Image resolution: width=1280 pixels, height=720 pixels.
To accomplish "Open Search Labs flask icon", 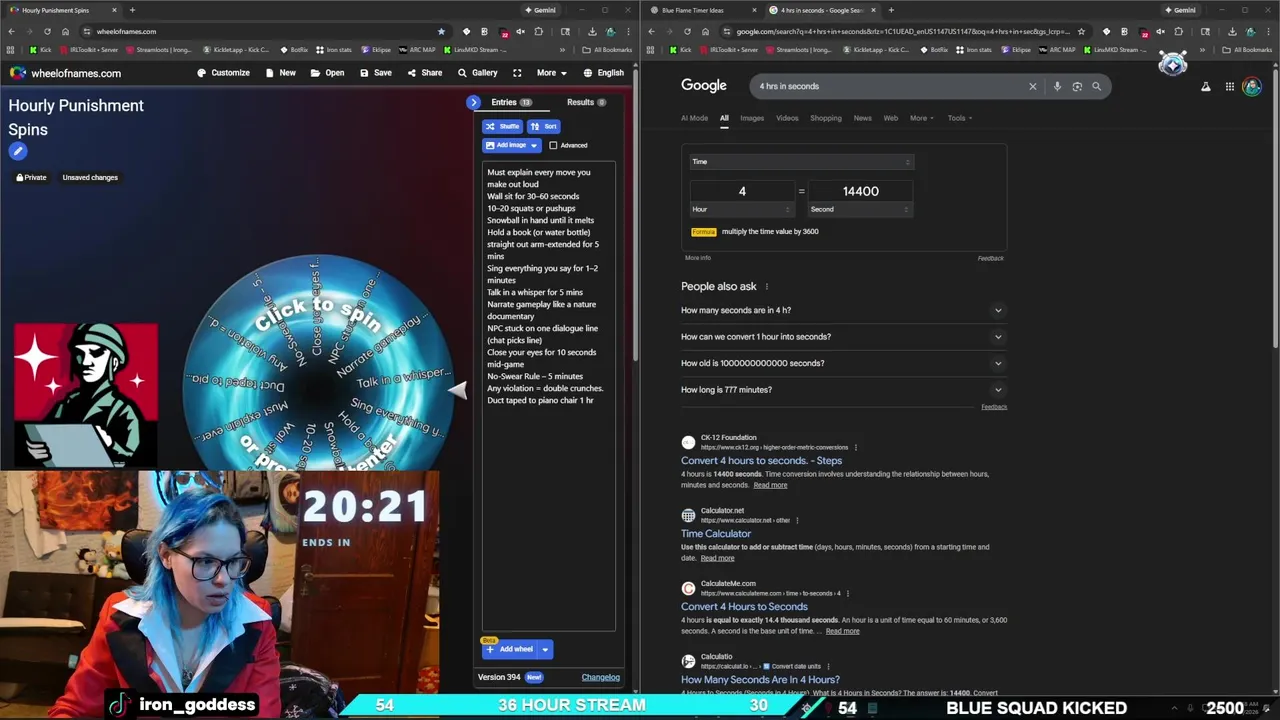I will click(x=1205, y=86).
